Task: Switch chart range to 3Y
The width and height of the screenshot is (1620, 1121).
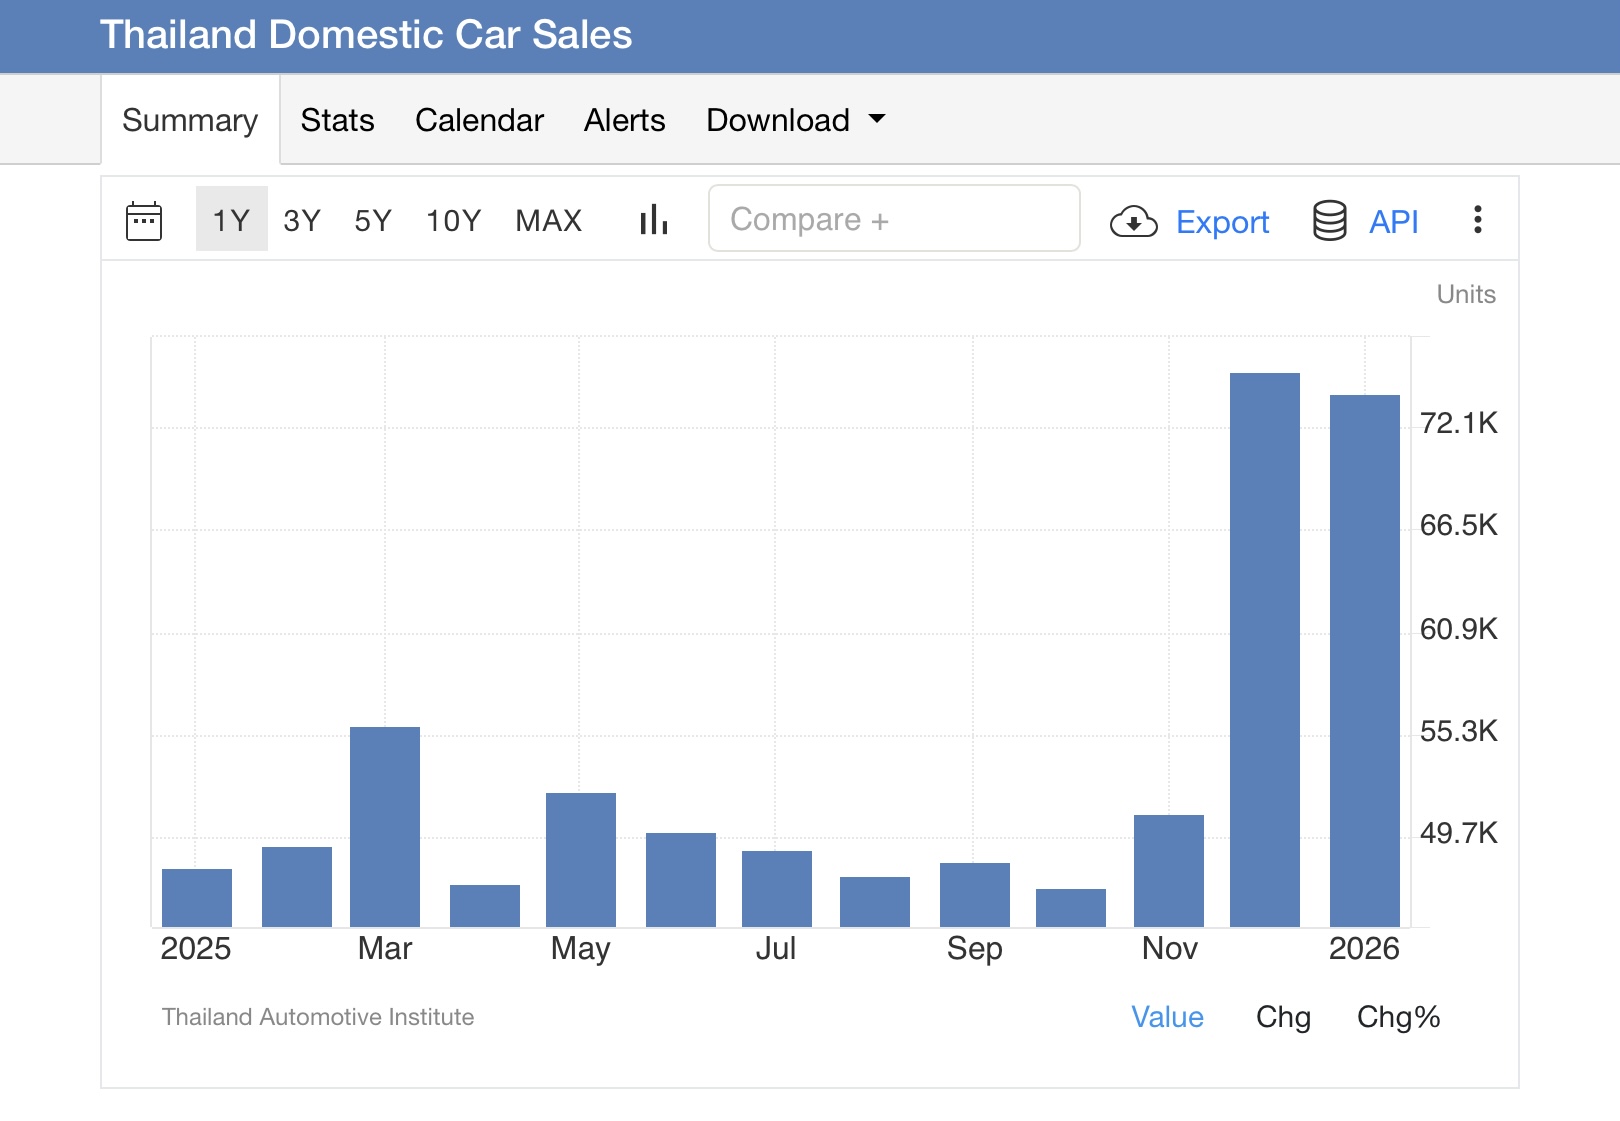Action: tap(302, 220)
